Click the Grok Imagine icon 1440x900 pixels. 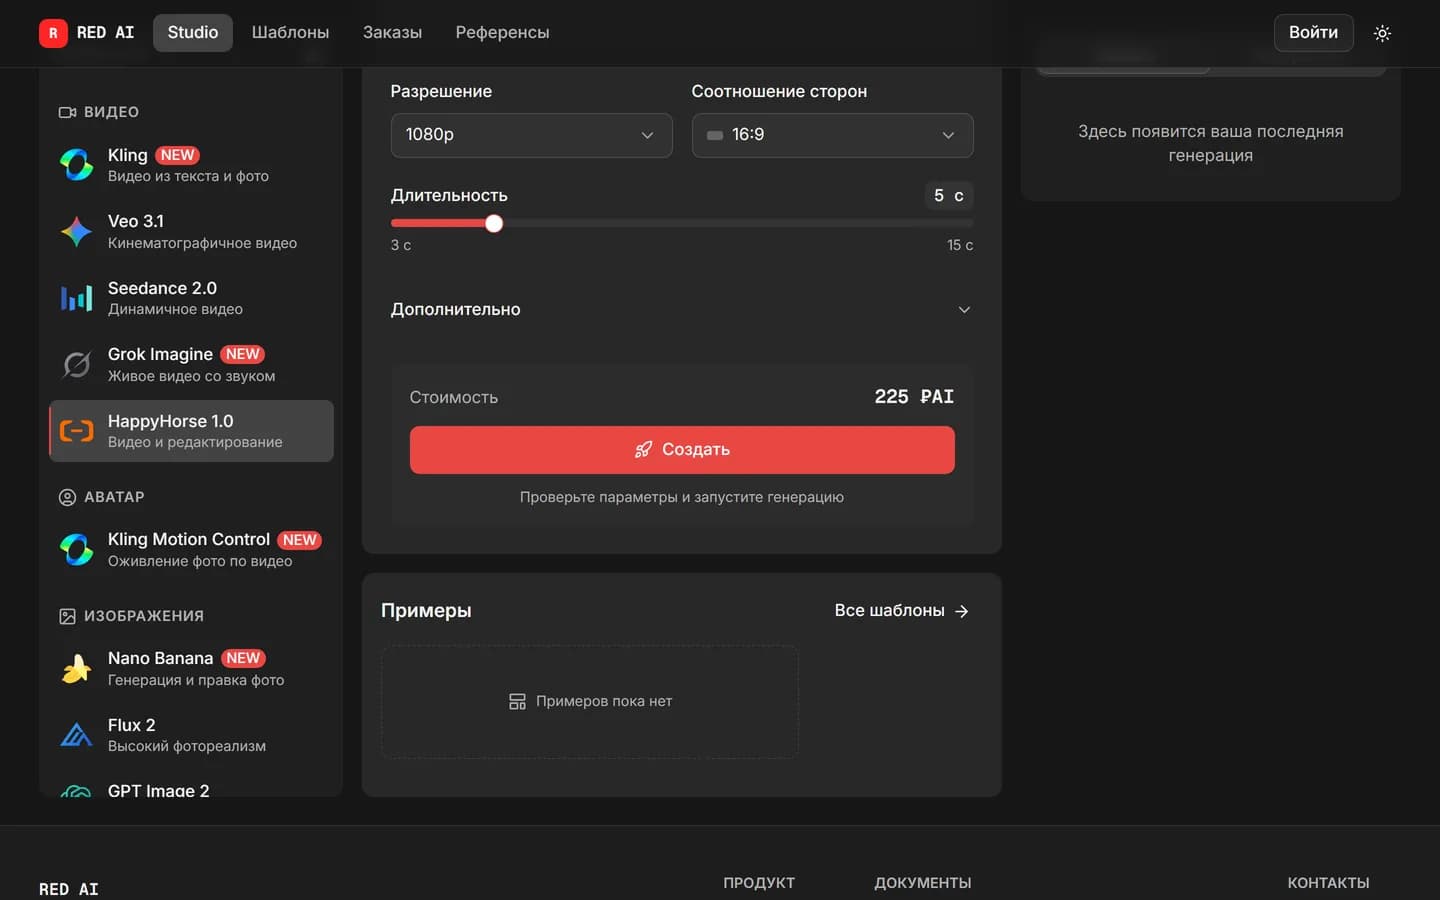click(76, 365)
